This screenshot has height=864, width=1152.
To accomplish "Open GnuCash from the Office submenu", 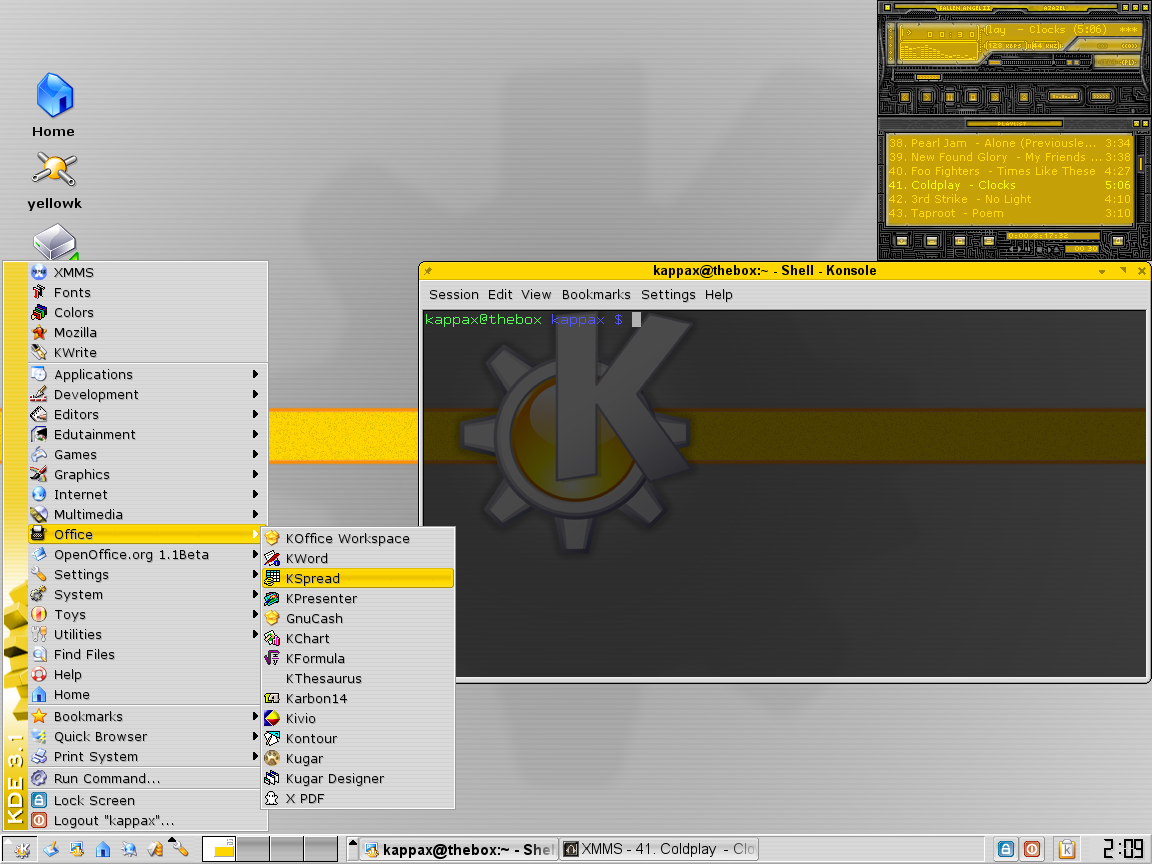I will coord(358,619).
